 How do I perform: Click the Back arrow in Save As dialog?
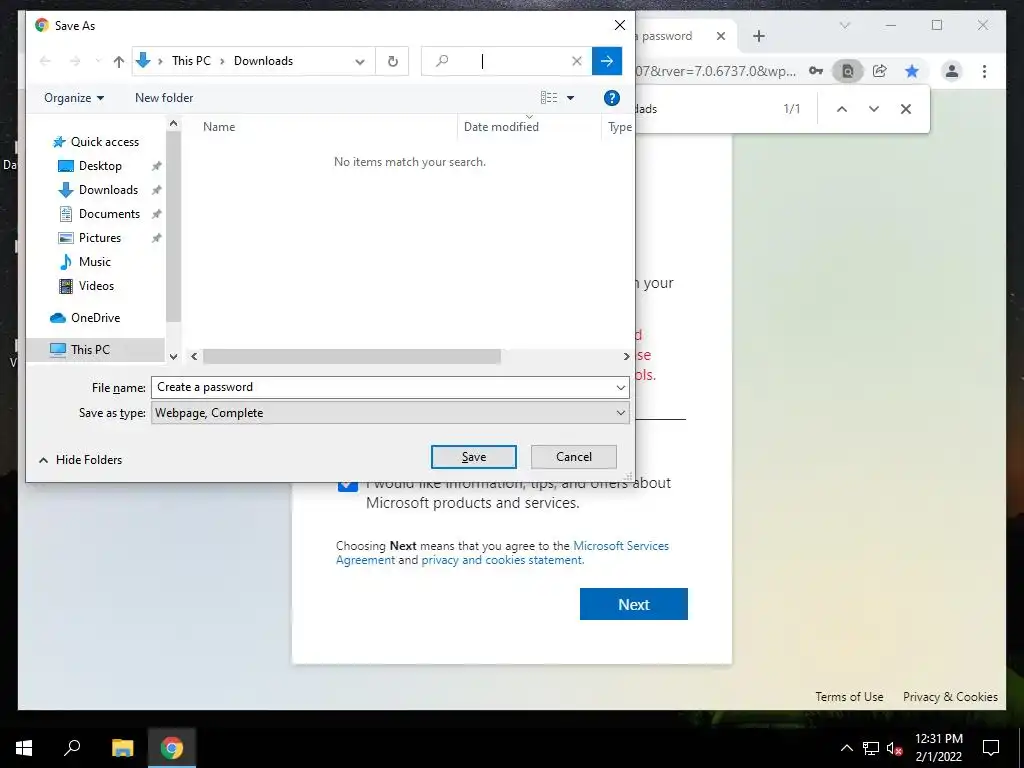coord(45,61)
